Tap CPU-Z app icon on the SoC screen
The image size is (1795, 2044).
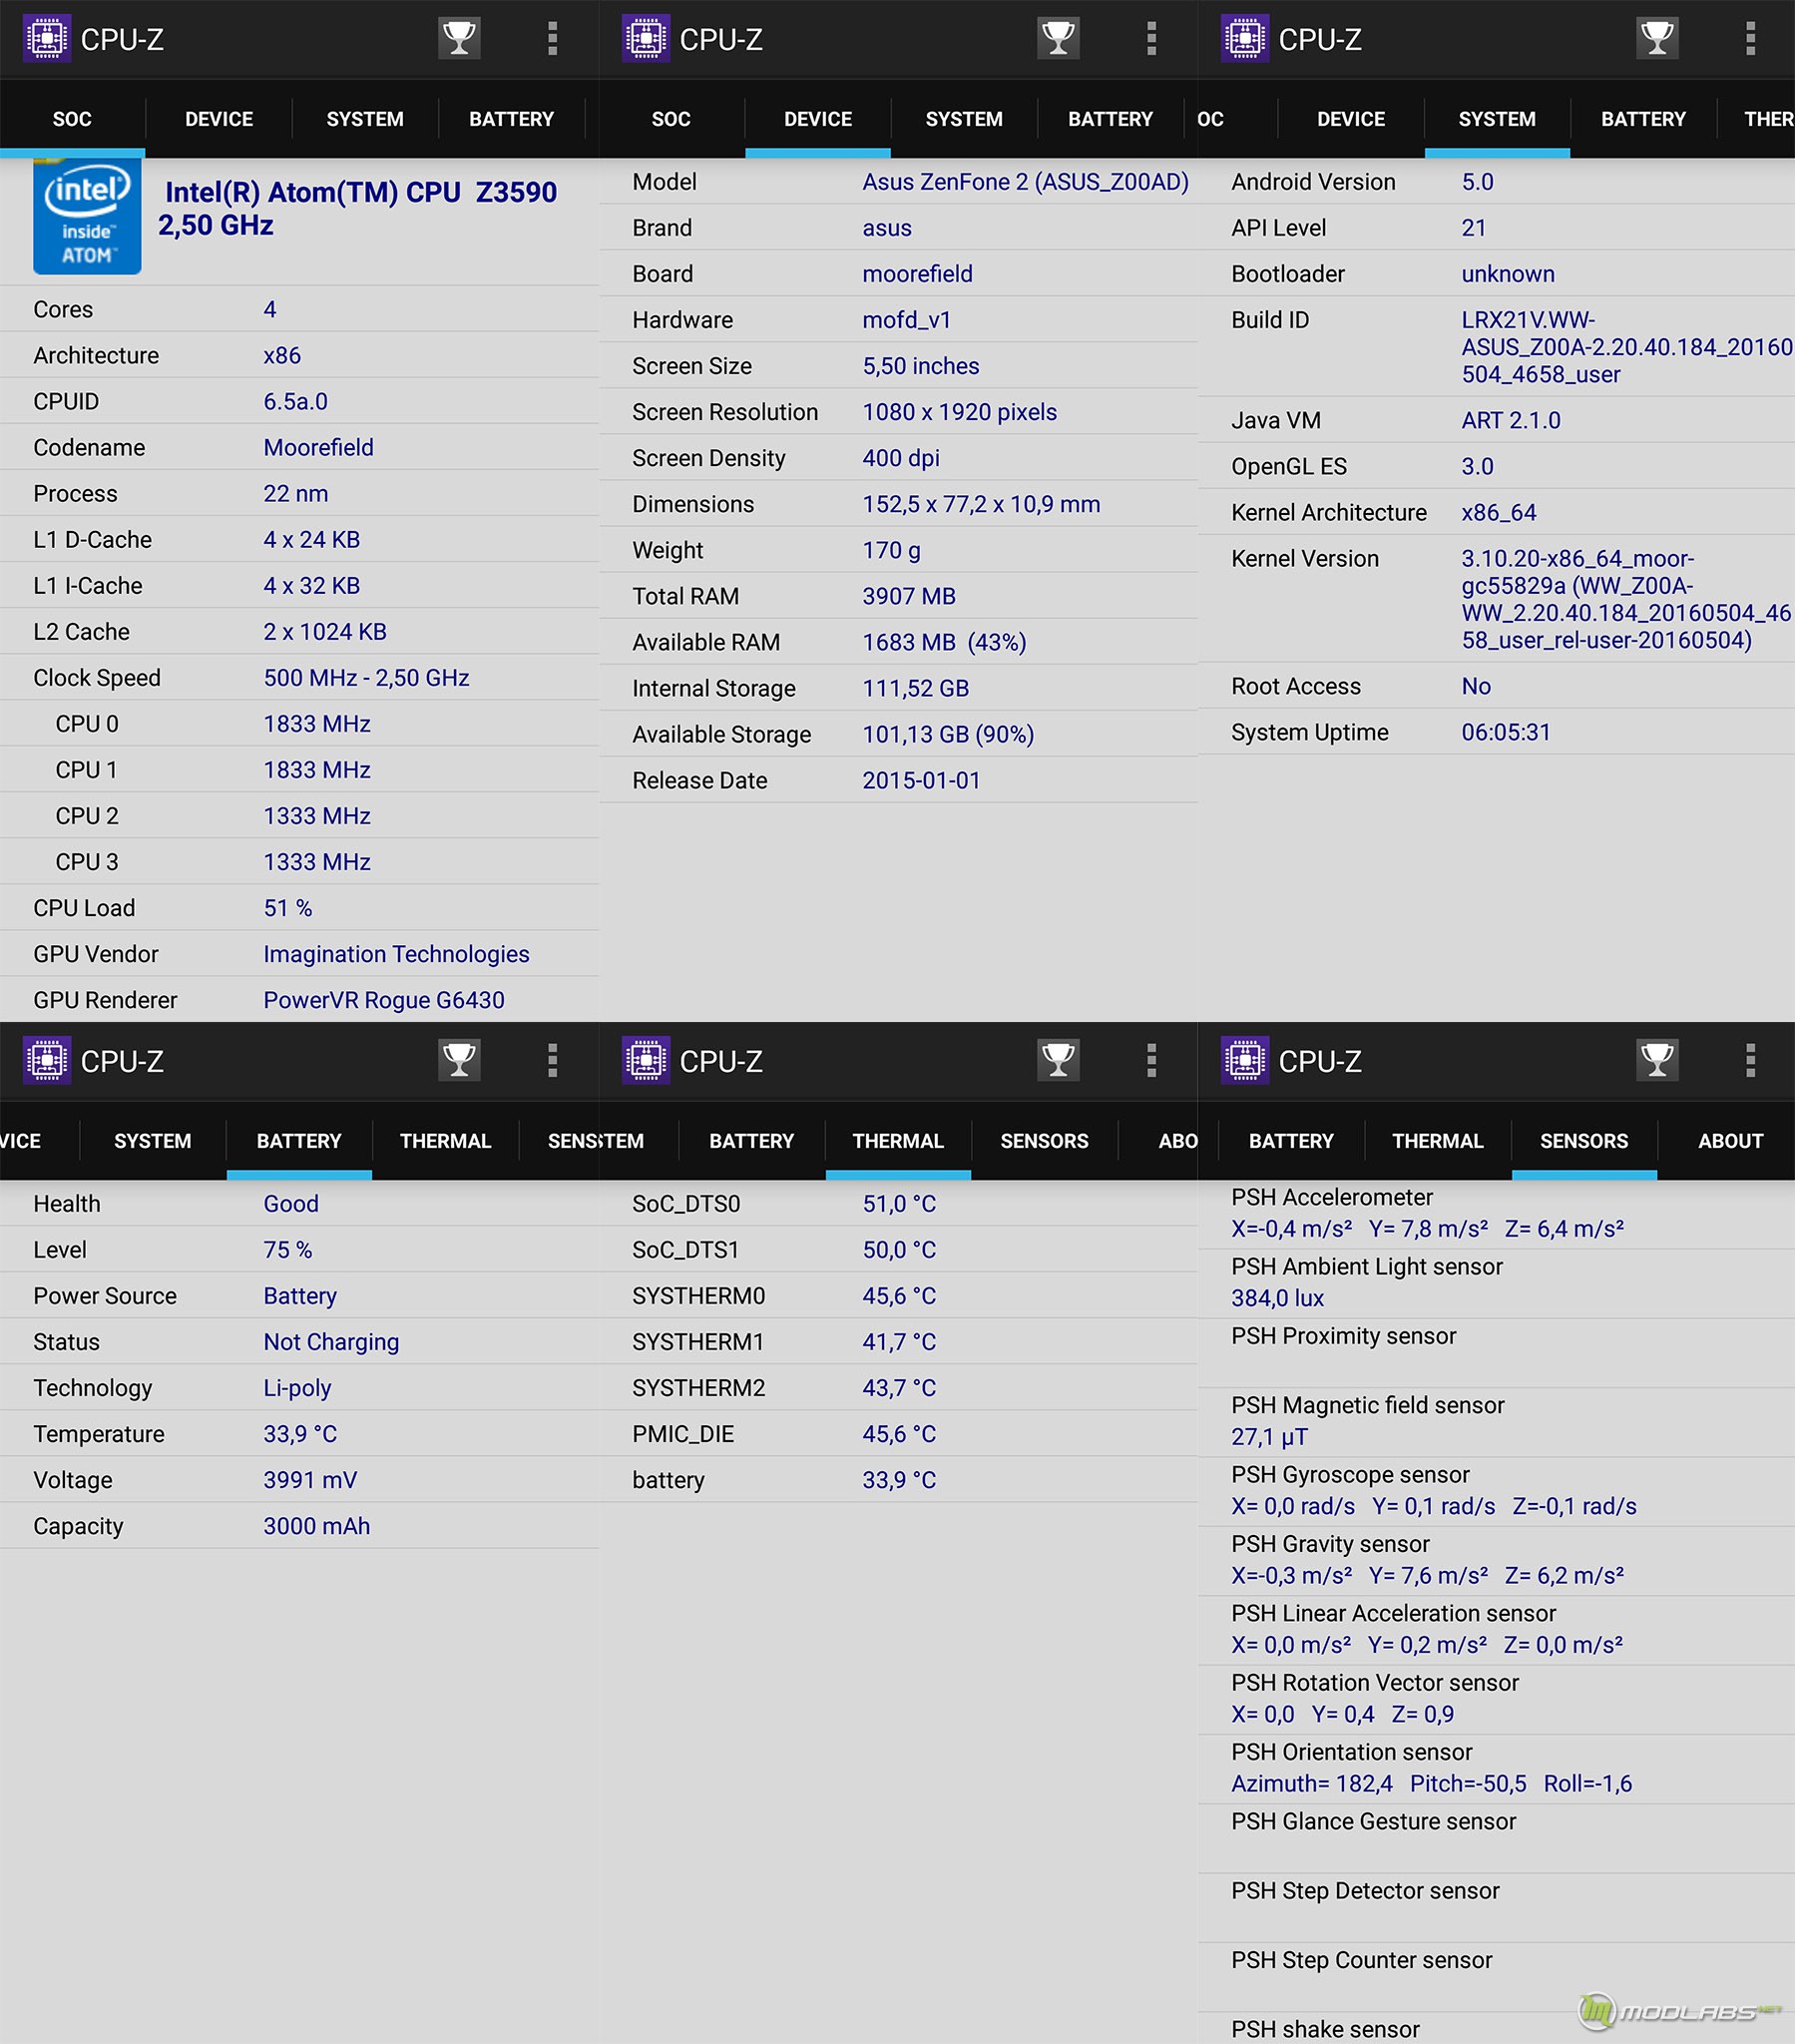(x=47, y=38)
